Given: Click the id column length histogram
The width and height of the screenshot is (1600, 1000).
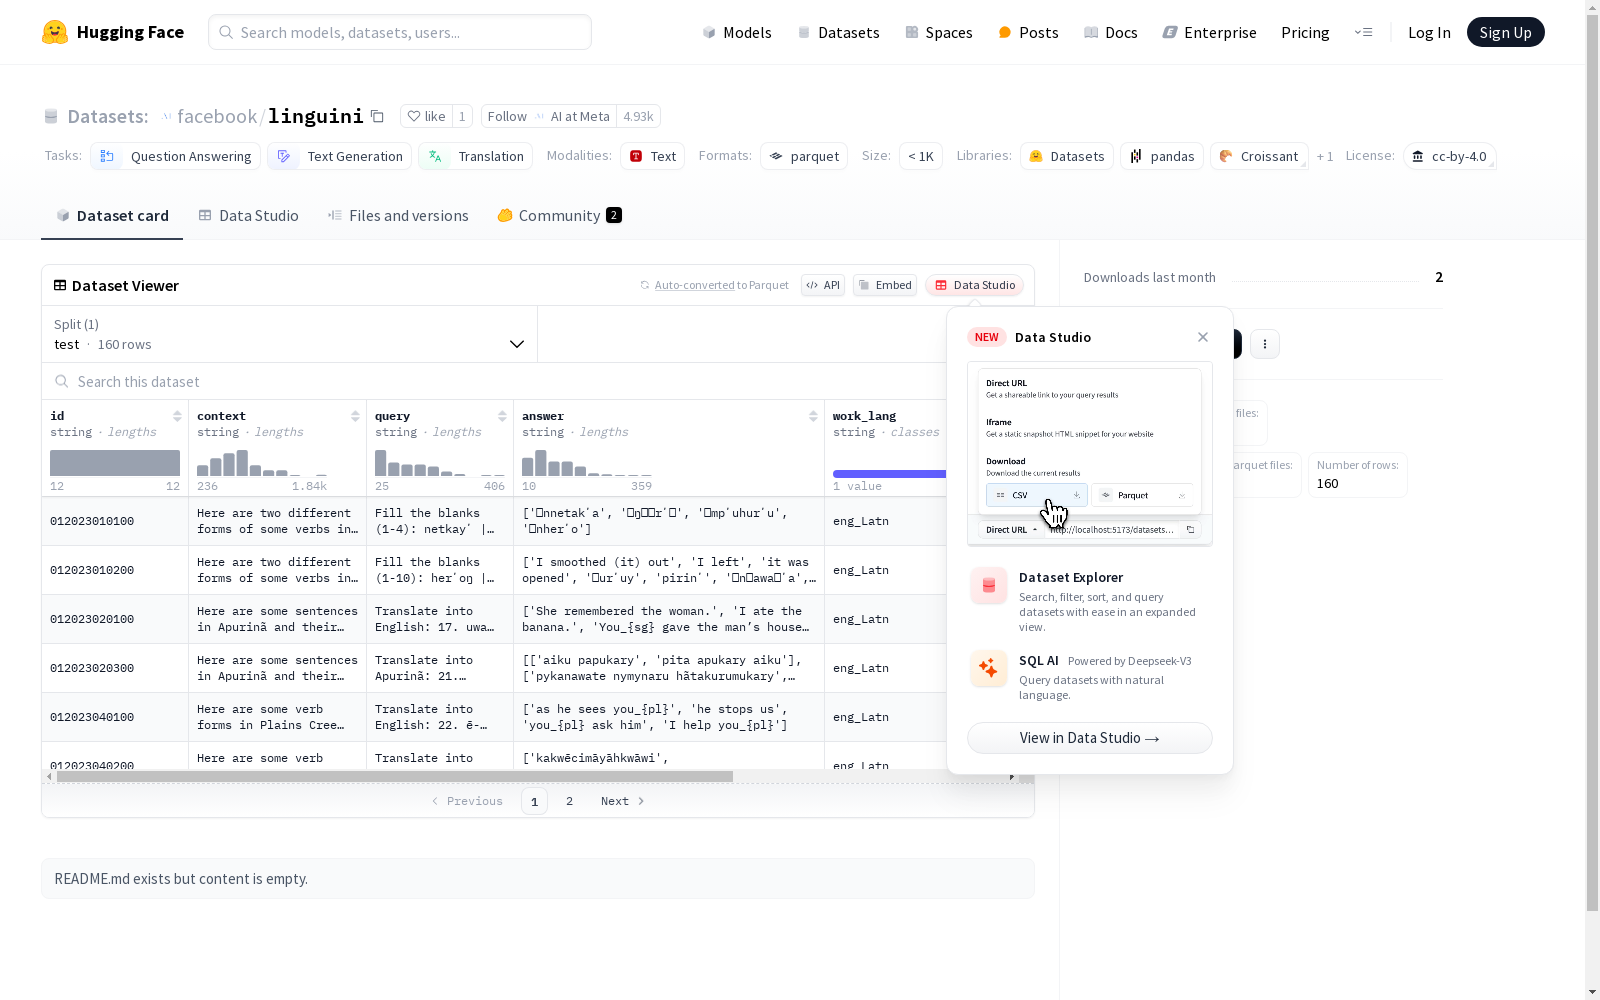Looking at the screenshot, I should 115,463.
